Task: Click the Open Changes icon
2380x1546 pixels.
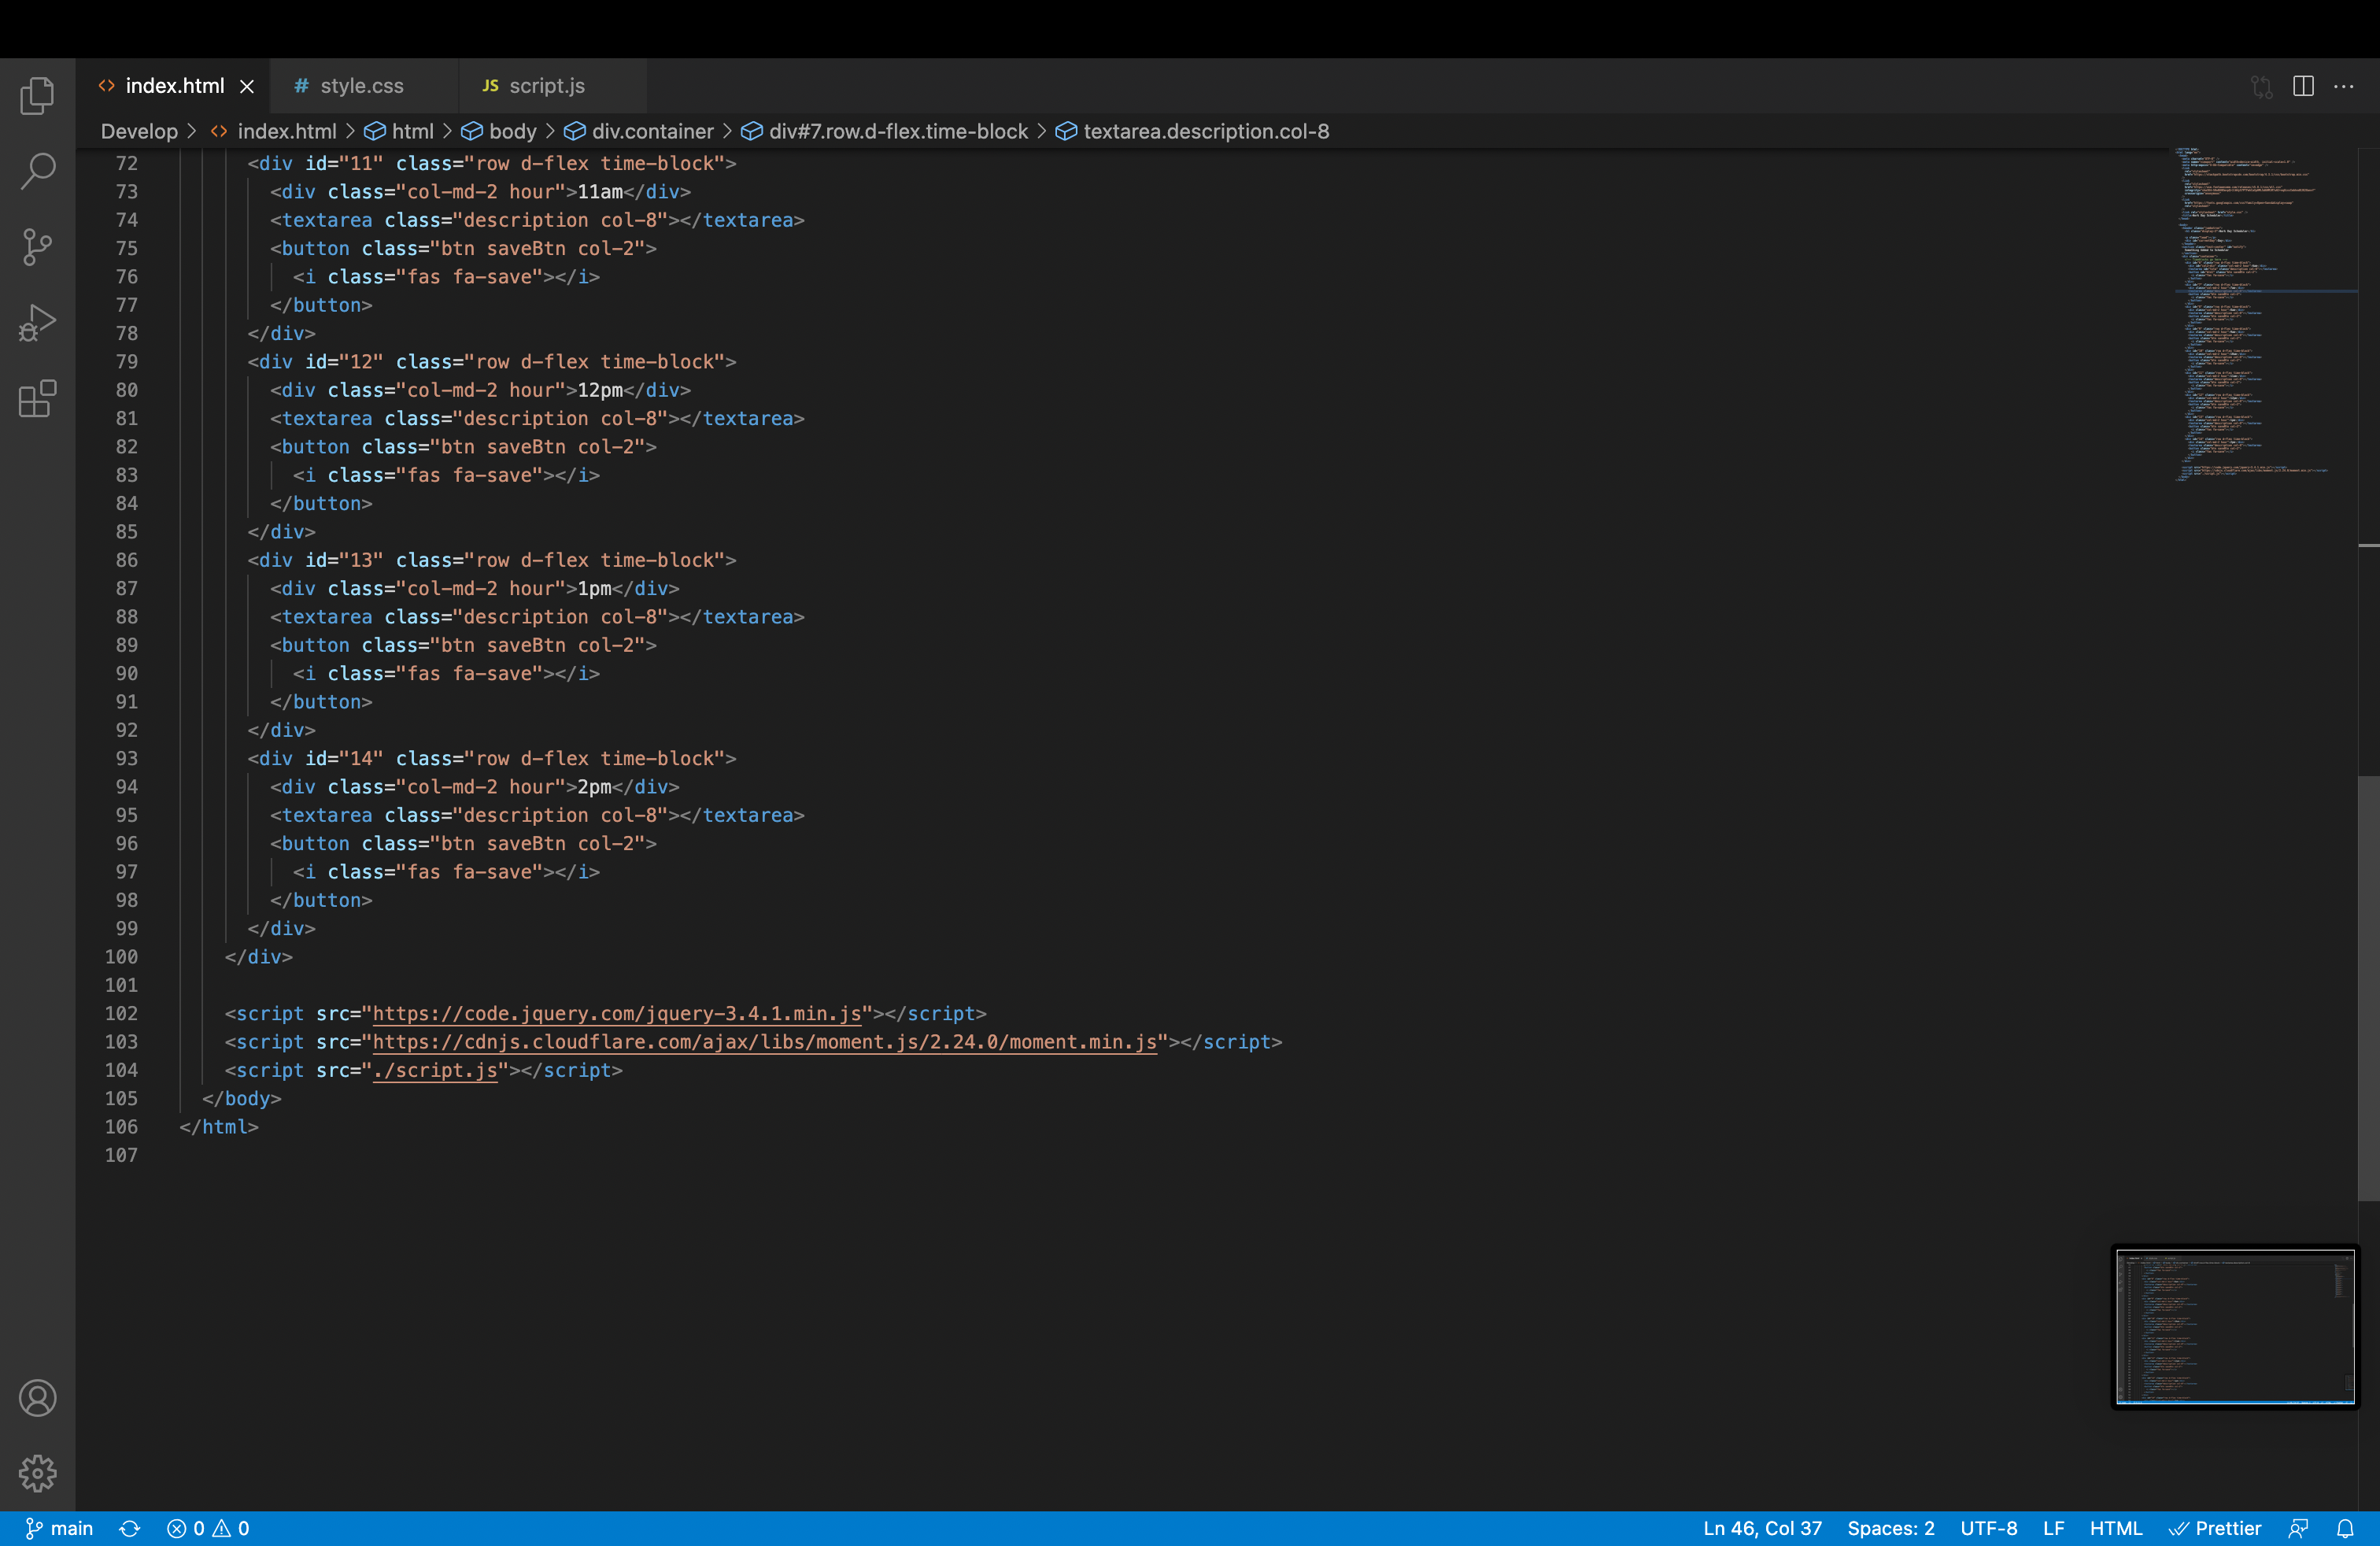Action: (2262, 86)
